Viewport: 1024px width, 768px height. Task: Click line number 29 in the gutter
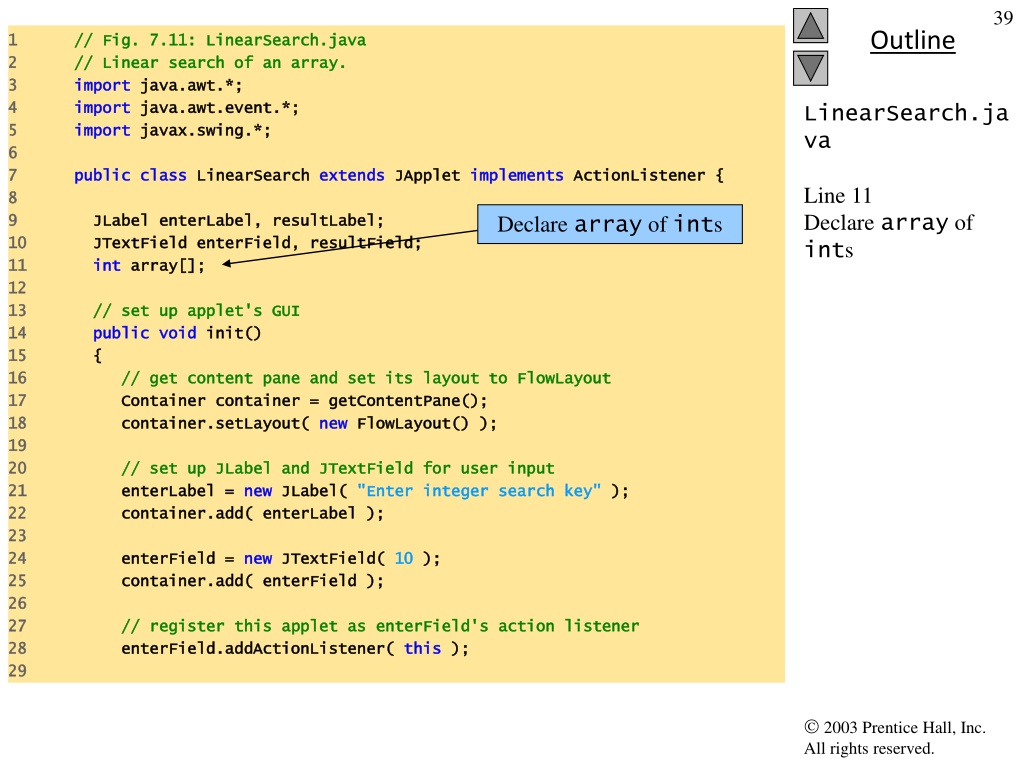[x=18, y=671]
